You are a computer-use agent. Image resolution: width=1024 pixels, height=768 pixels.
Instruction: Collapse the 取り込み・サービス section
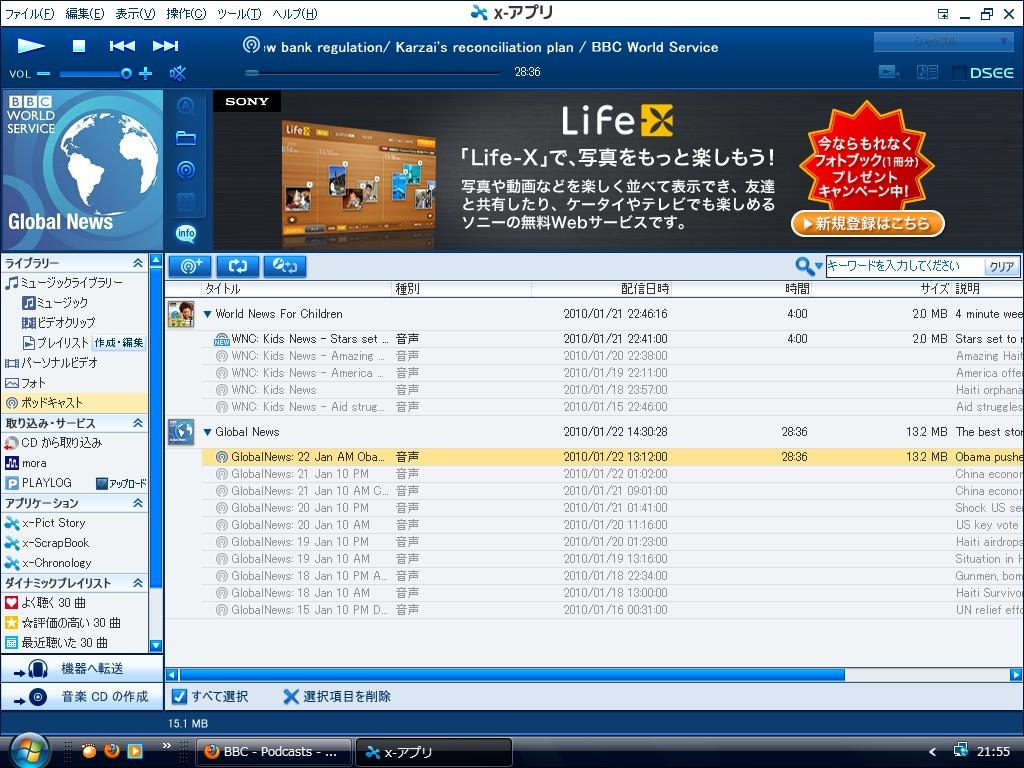[138, 423]
